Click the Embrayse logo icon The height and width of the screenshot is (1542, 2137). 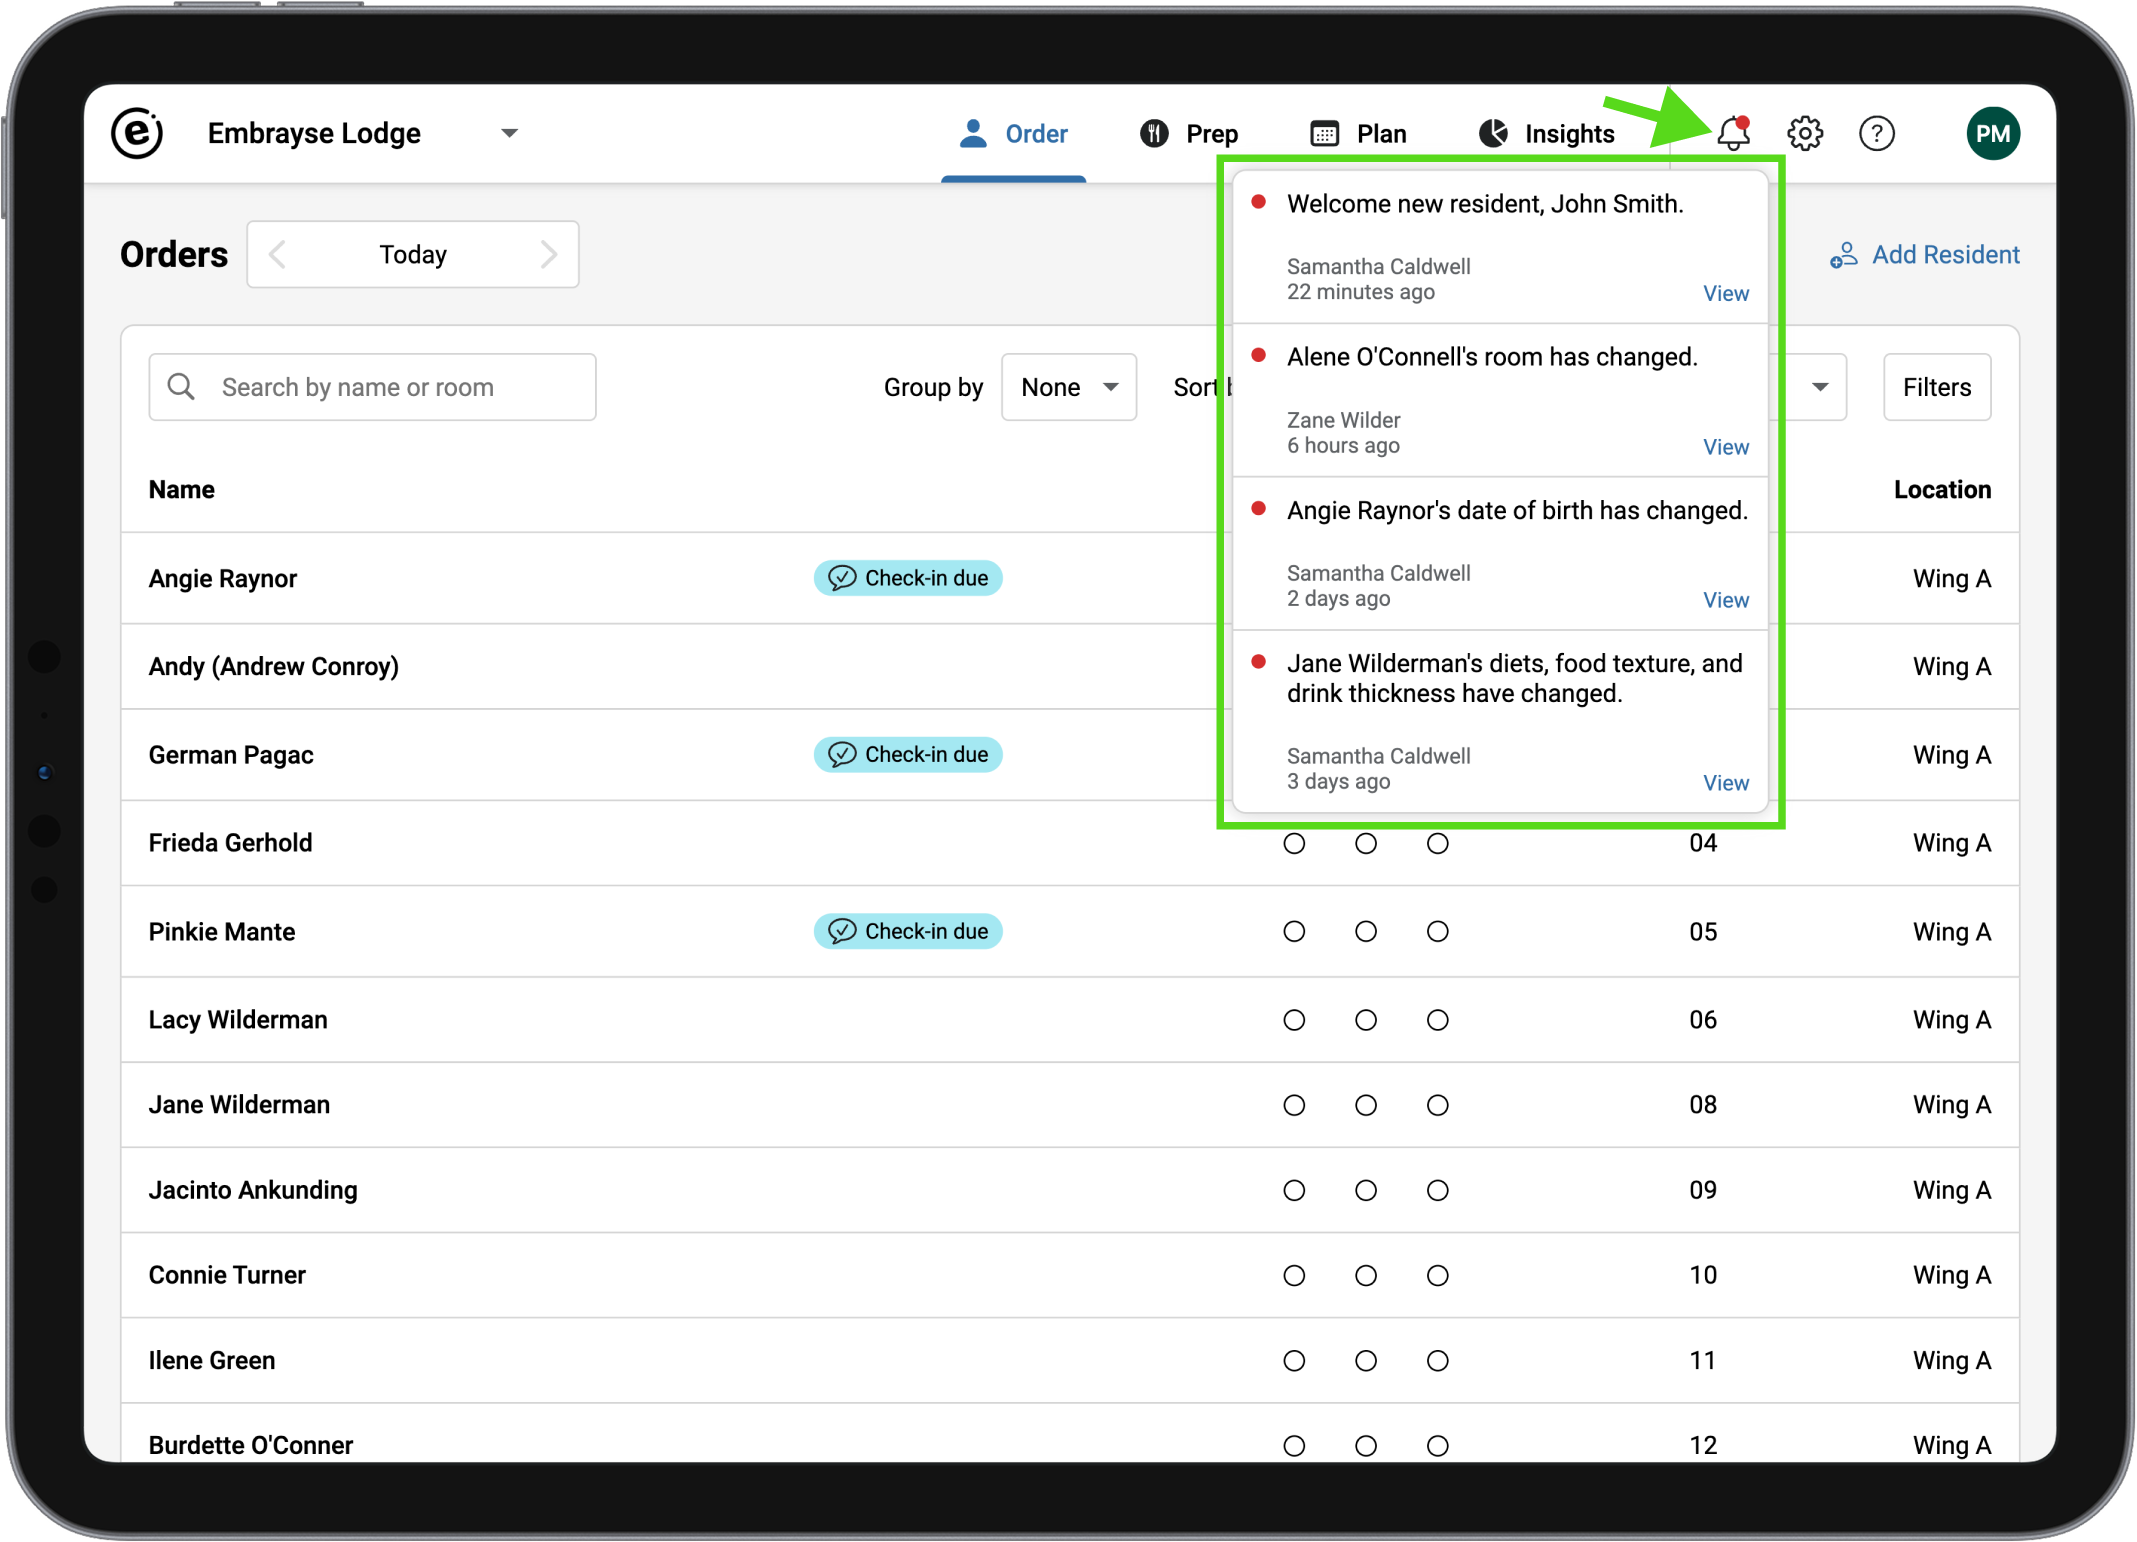pyautogui.click(x=137, y=133)
